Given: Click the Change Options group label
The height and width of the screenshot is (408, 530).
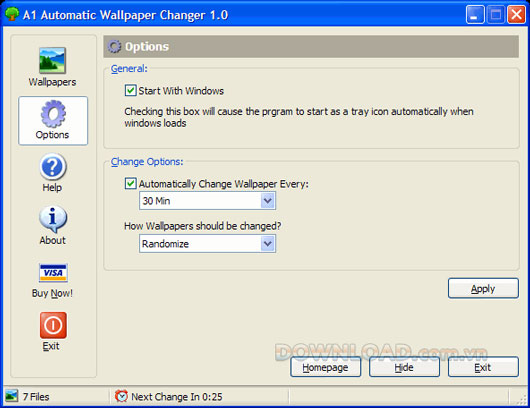Looking at the screenshot, I should pyautogui.click(x=147, y=162).
